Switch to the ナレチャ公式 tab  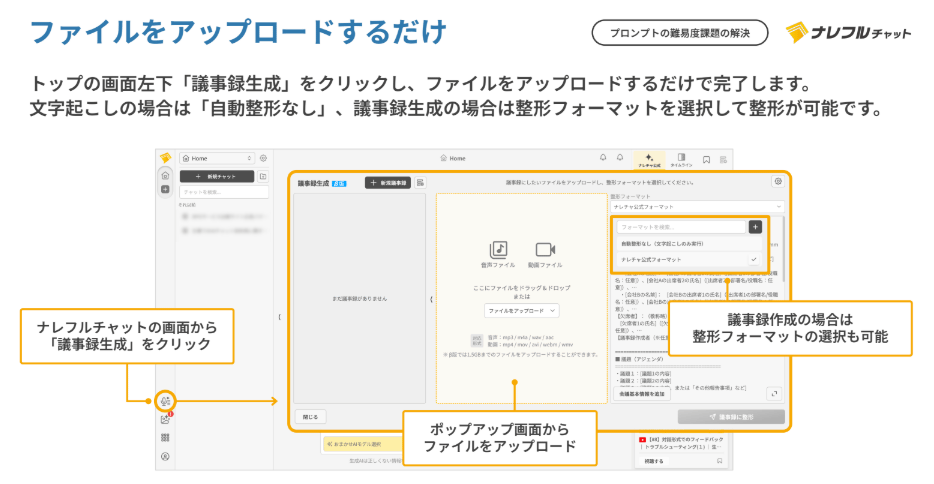pos(649,158)
